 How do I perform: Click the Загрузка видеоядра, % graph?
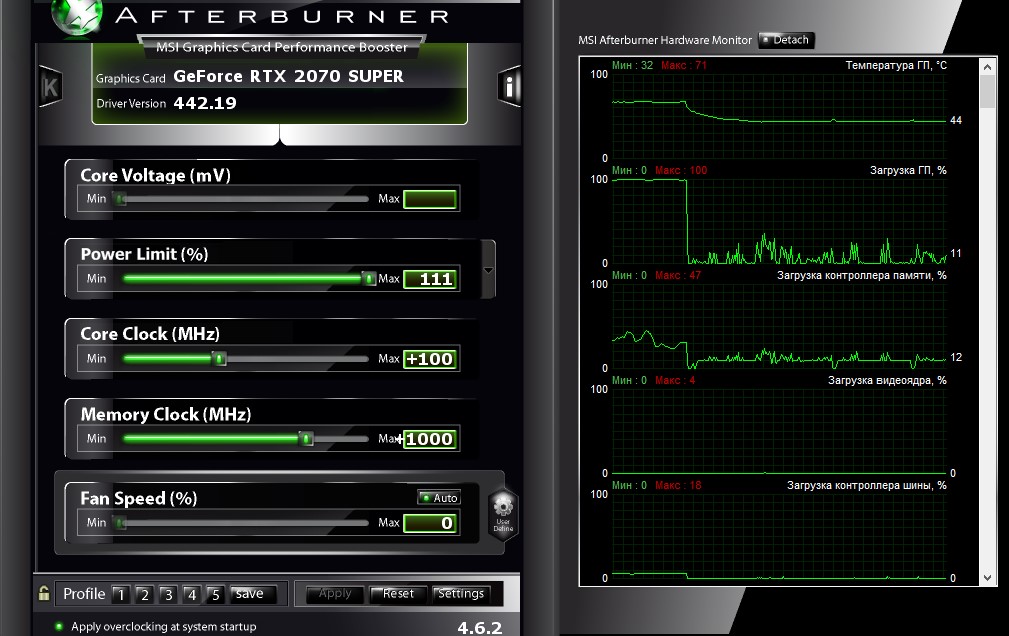(x=779, y=431)
